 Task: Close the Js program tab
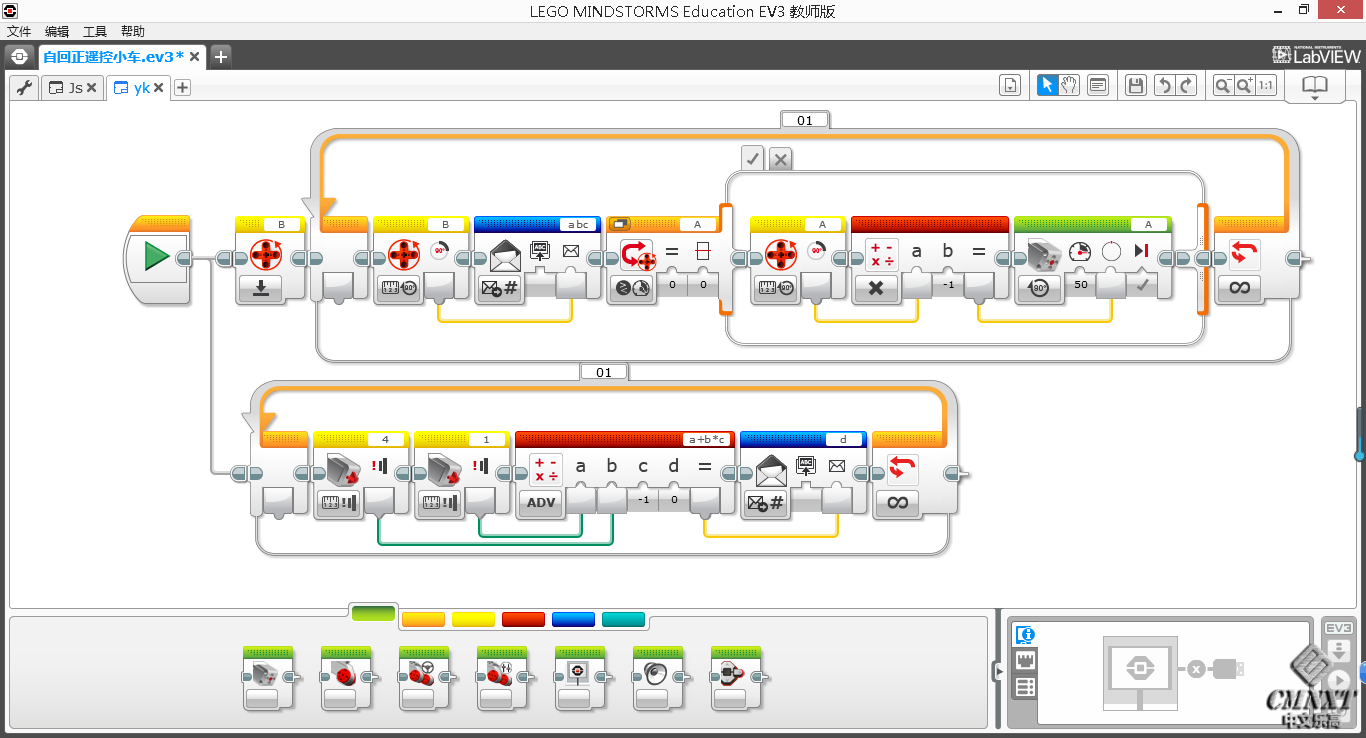pyautogui.click(x=92, y=88)
